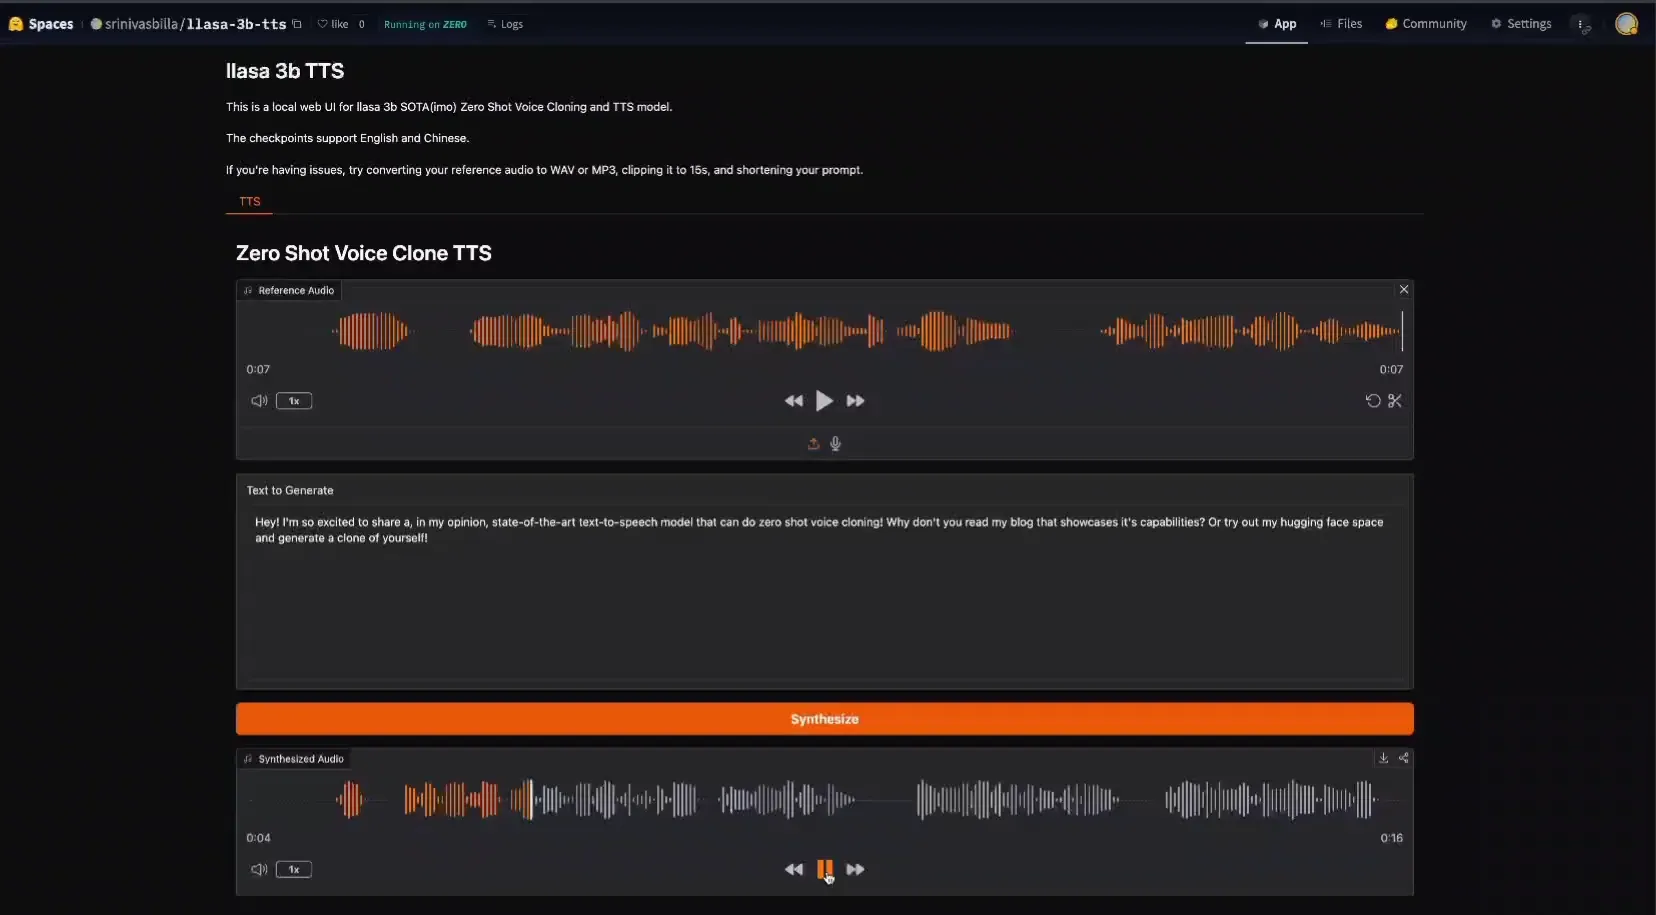The width and height of the screenshot is (1656, 915).
Task: Reset the reference audio waveform
Action: tap(1372, 401)
